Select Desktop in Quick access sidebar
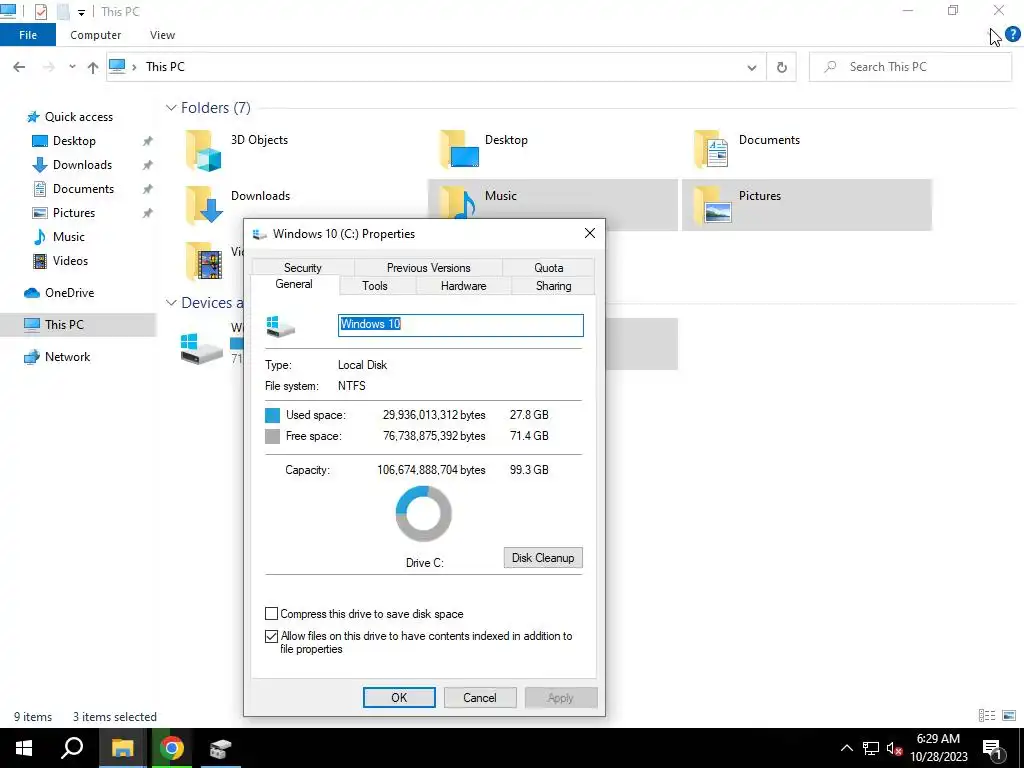 (x=74, y=141)
